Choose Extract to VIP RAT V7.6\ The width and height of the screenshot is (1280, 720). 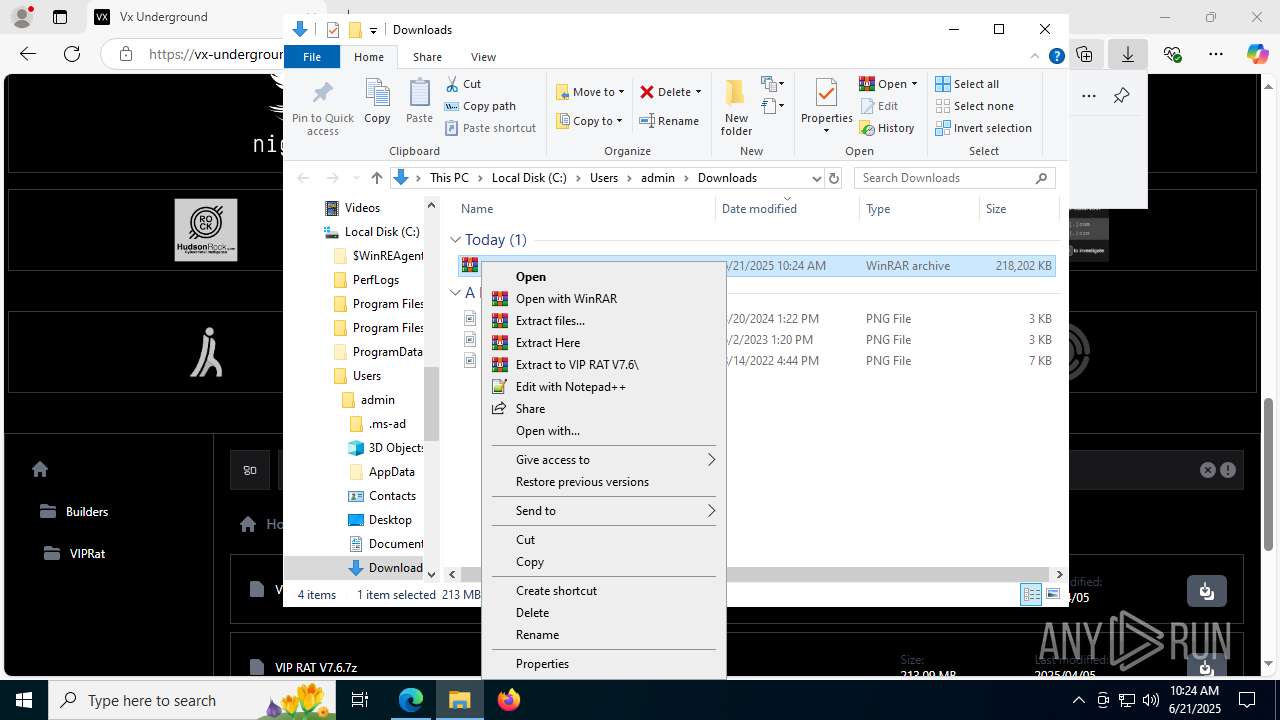[x=603, y=365]
